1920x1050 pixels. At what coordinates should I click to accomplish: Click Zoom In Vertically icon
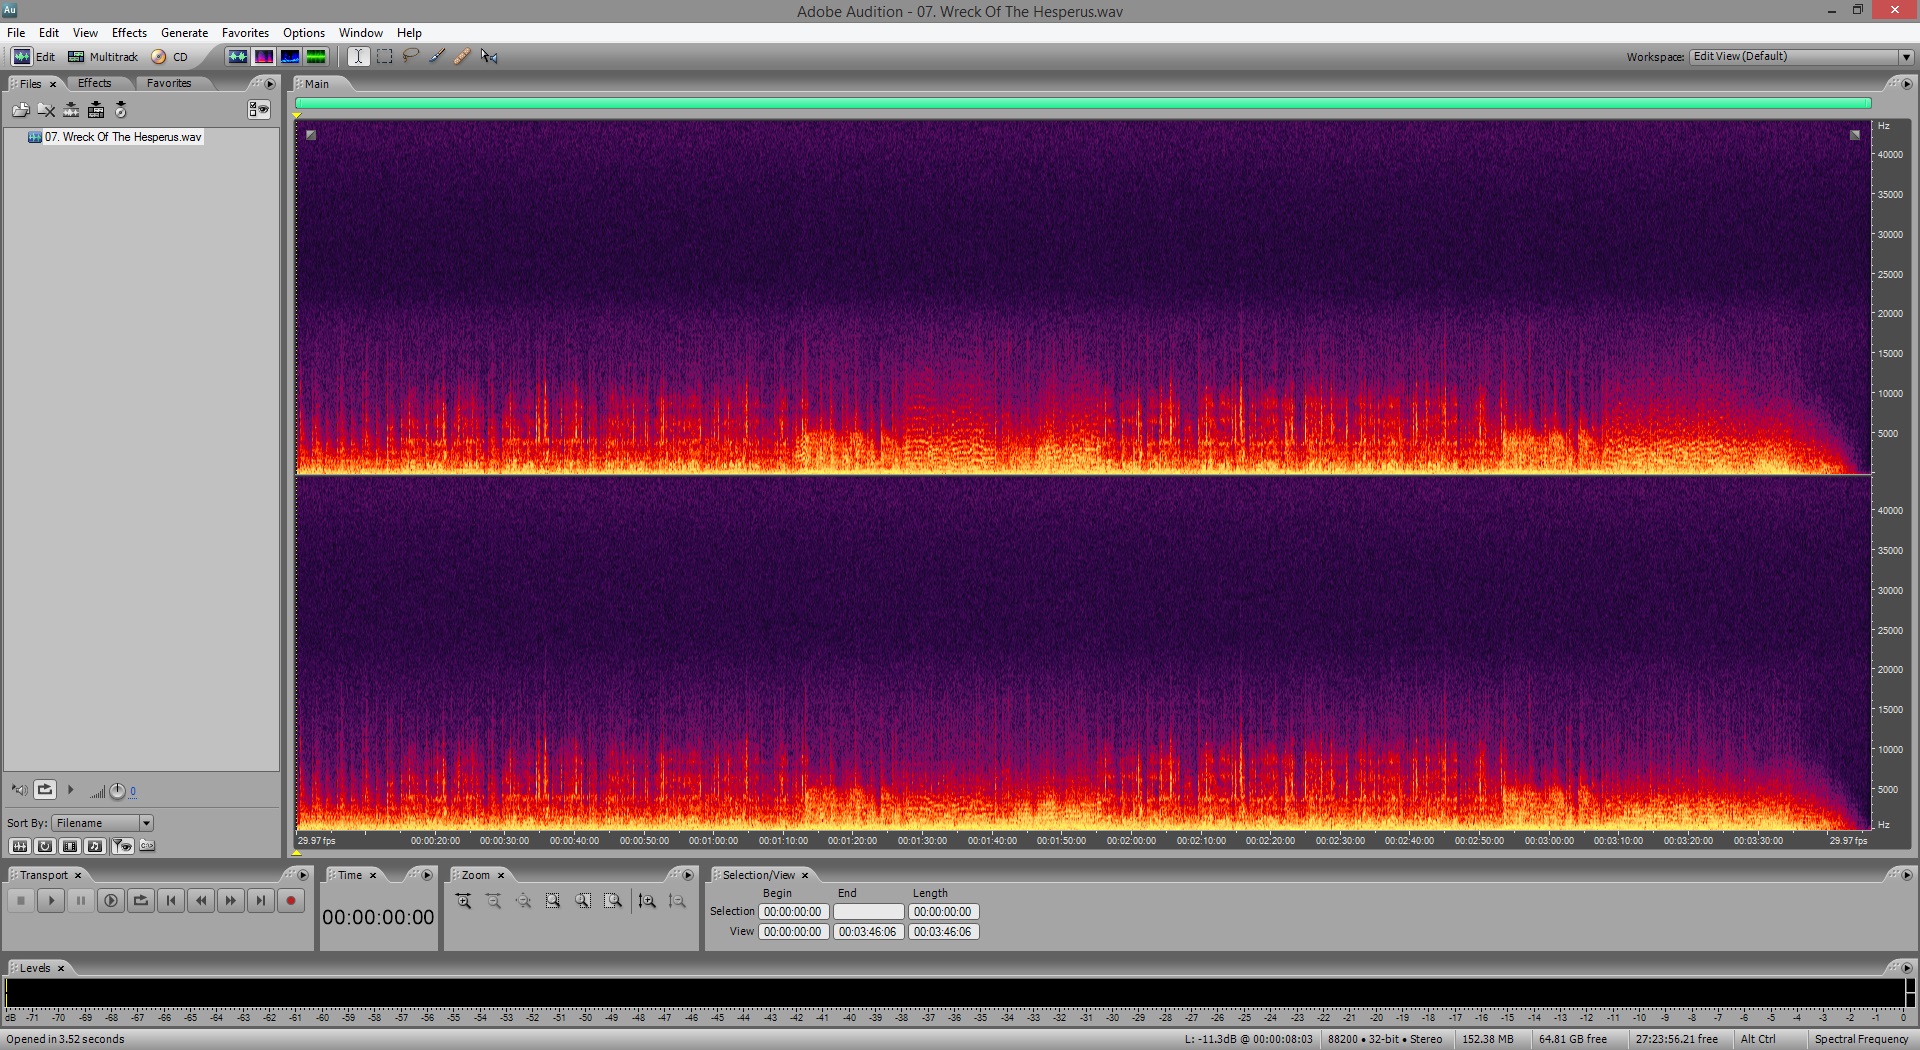[647, 901]
